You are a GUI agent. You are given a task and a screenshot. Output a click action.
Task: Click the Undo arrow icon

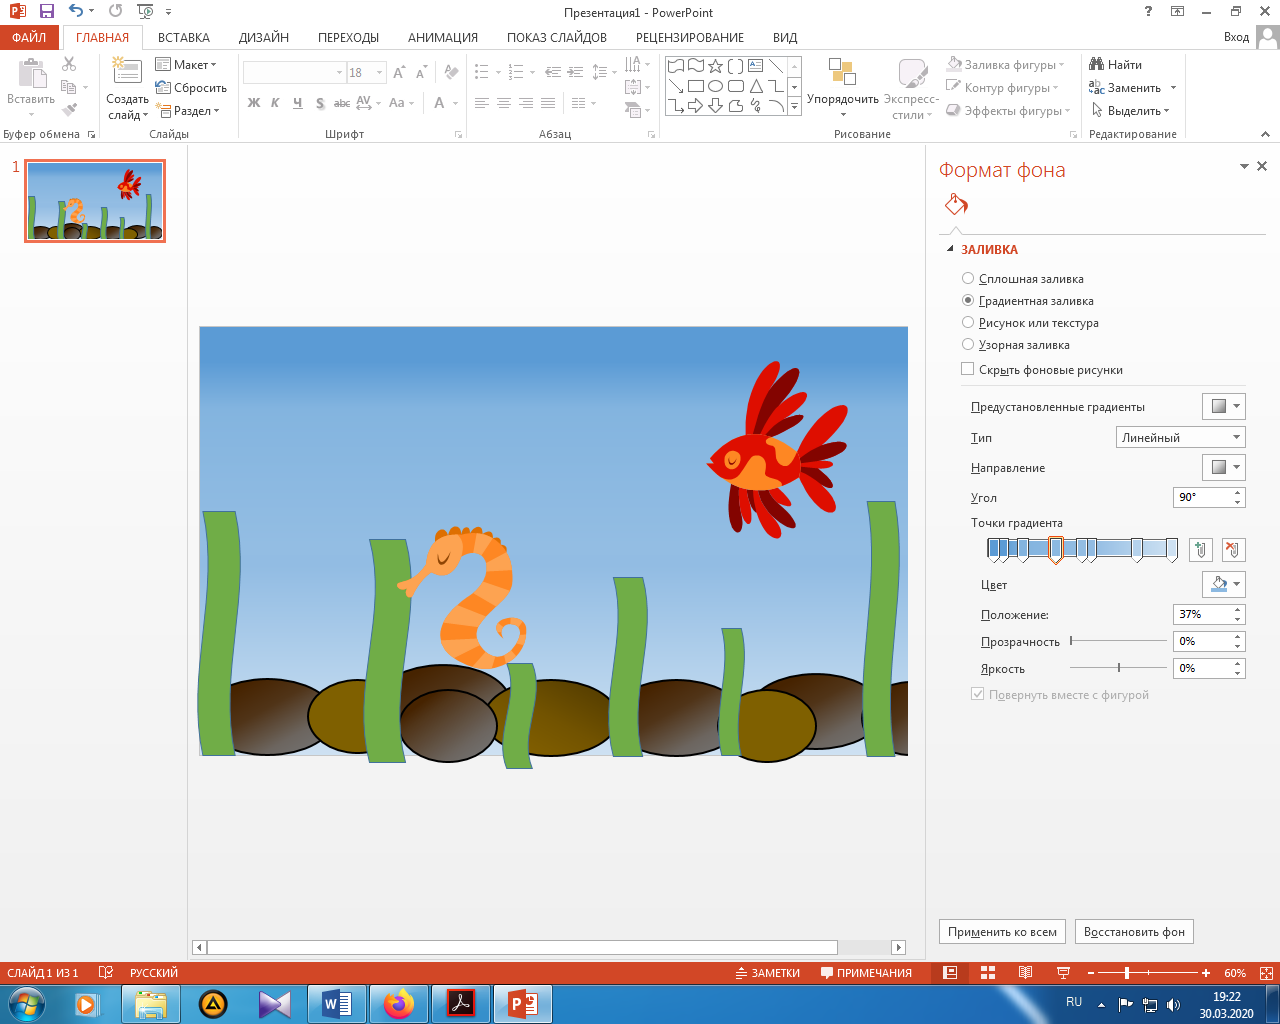(76, 12)
